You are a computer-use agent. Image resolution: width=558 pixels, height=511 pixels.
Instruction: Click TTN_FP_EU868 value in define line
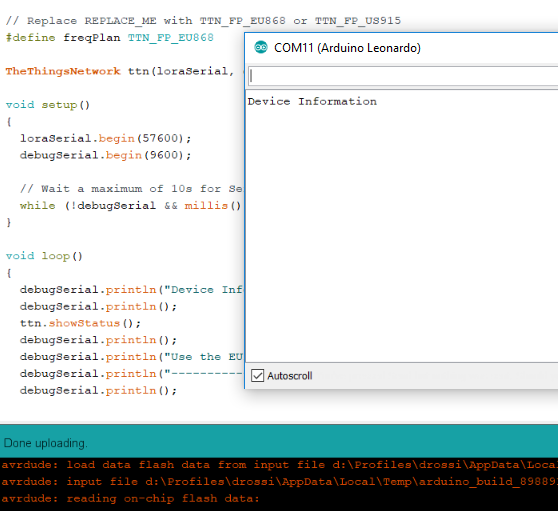pos(171,37)
